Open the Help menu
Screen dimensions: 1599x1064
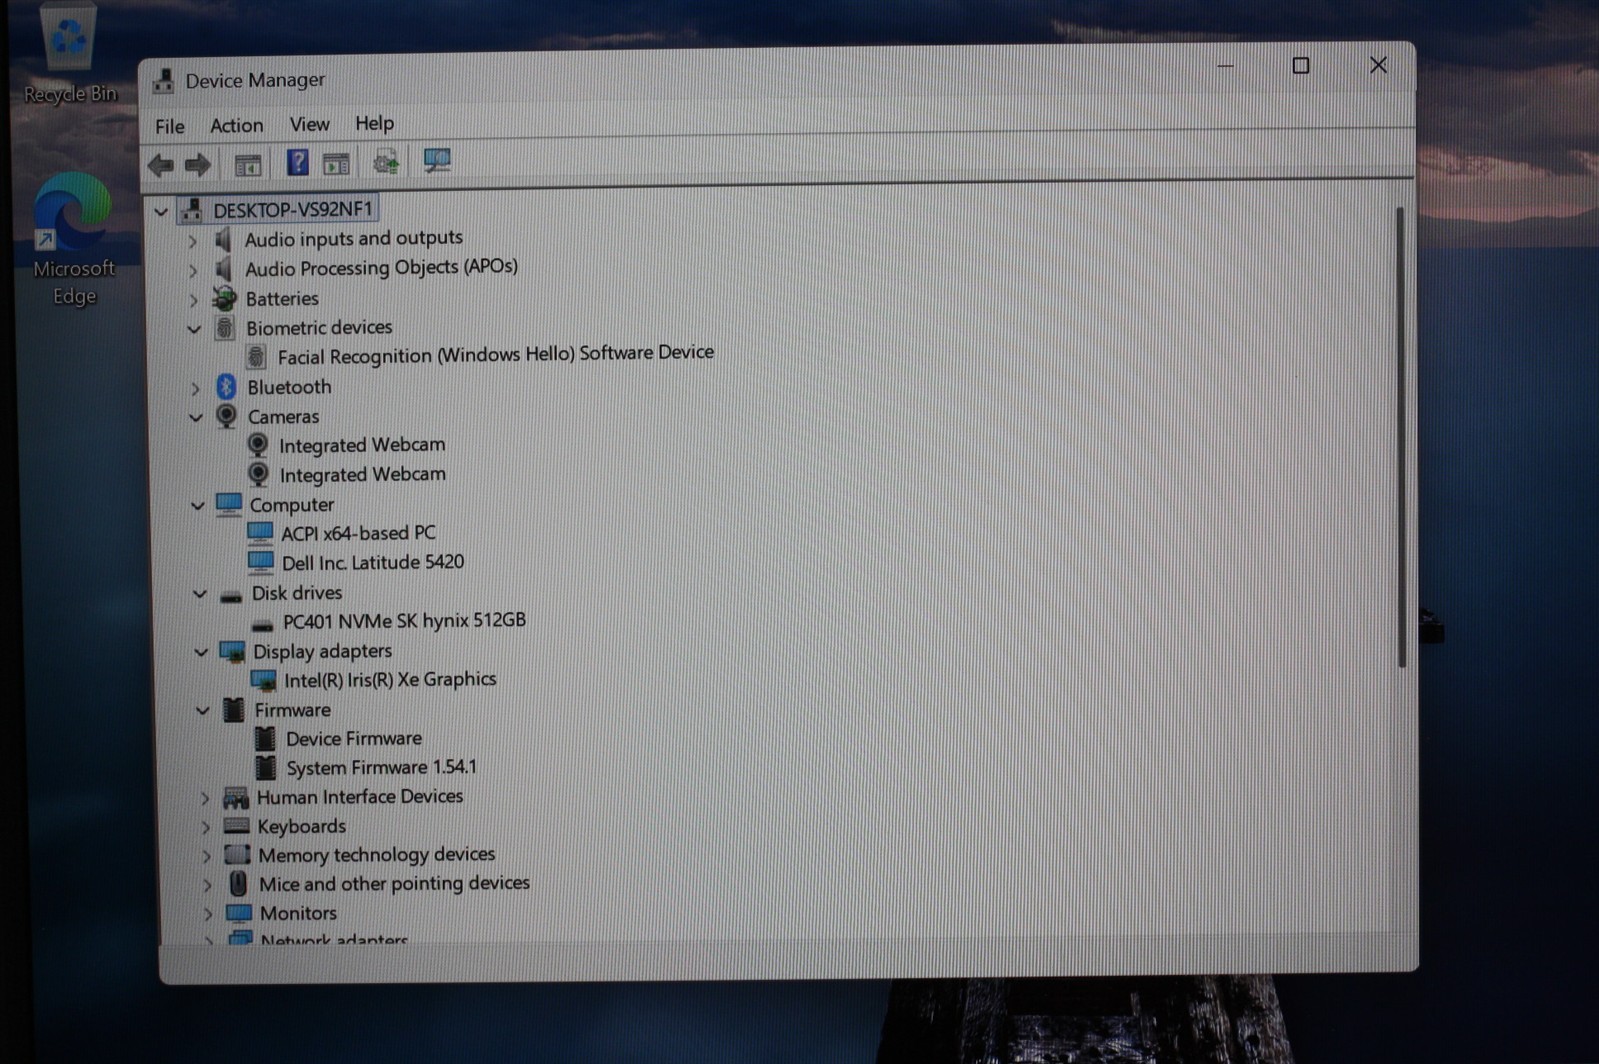(375, 123)
